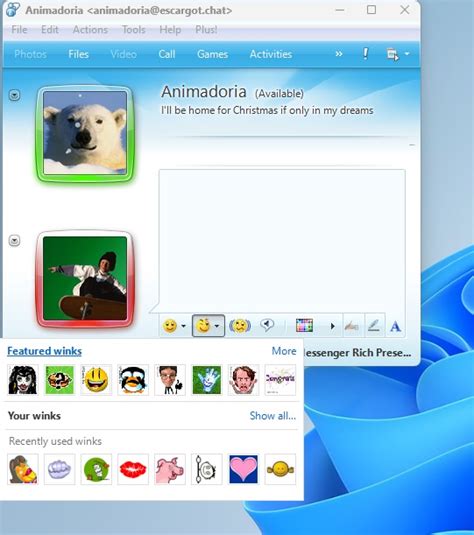The image size is (474, 535).
Task: Select the man with glasses featured wink
Action: pos(170,380)
